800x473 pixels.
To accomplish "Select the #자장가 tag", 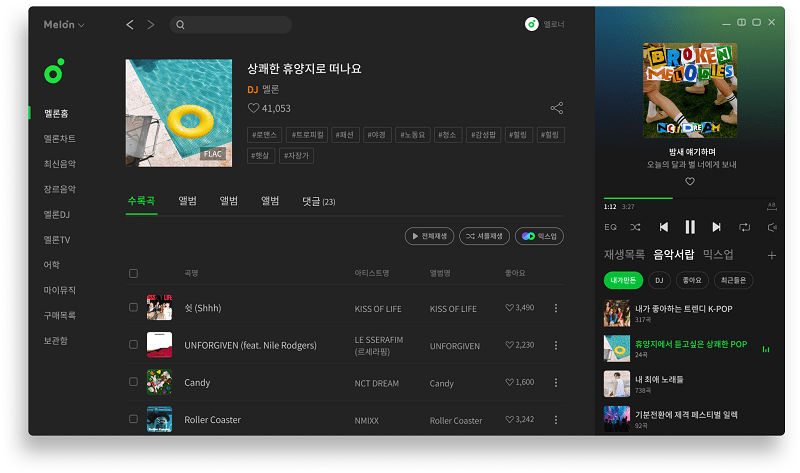I will (296, 156).
